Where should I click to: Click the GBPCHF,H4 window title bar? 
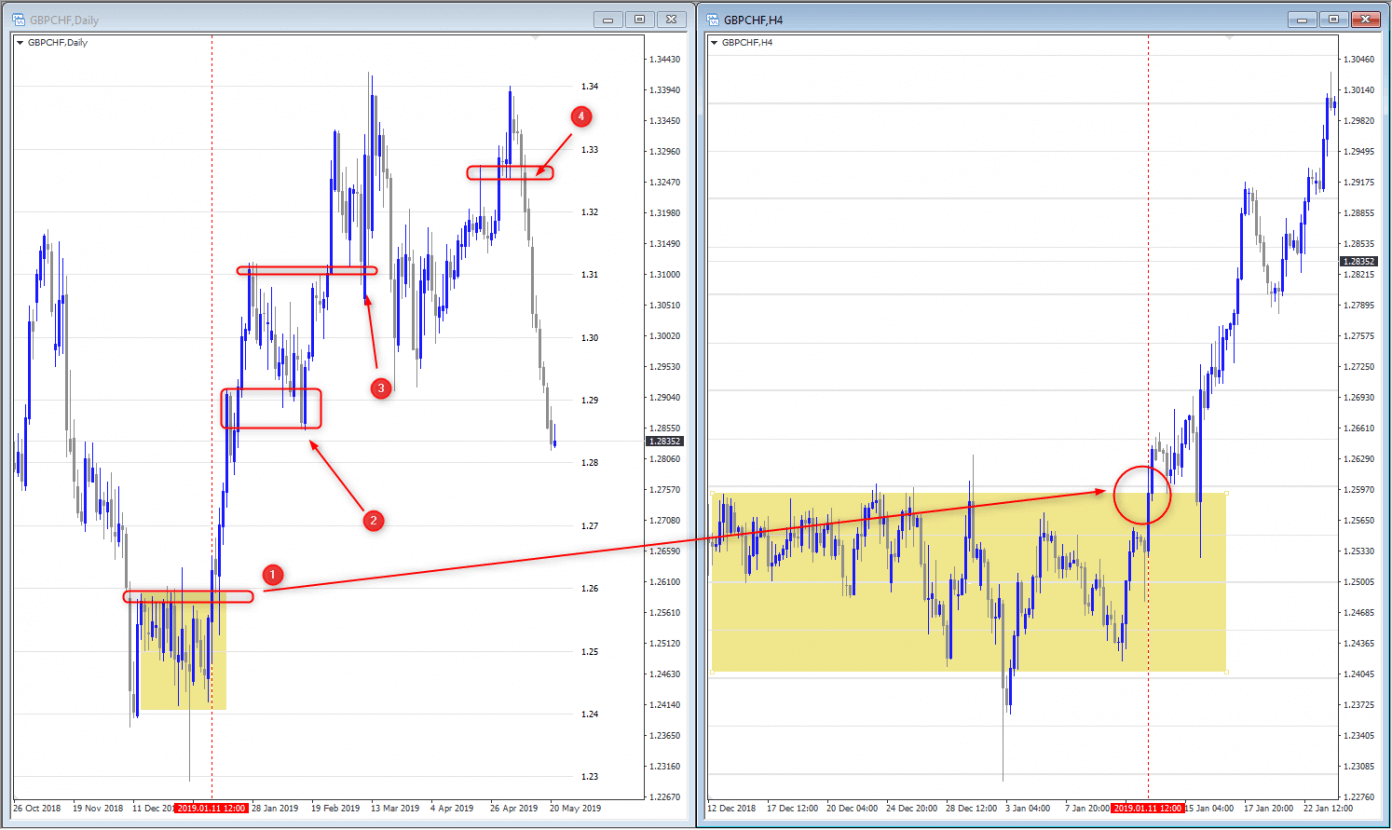pos(1000,19)
